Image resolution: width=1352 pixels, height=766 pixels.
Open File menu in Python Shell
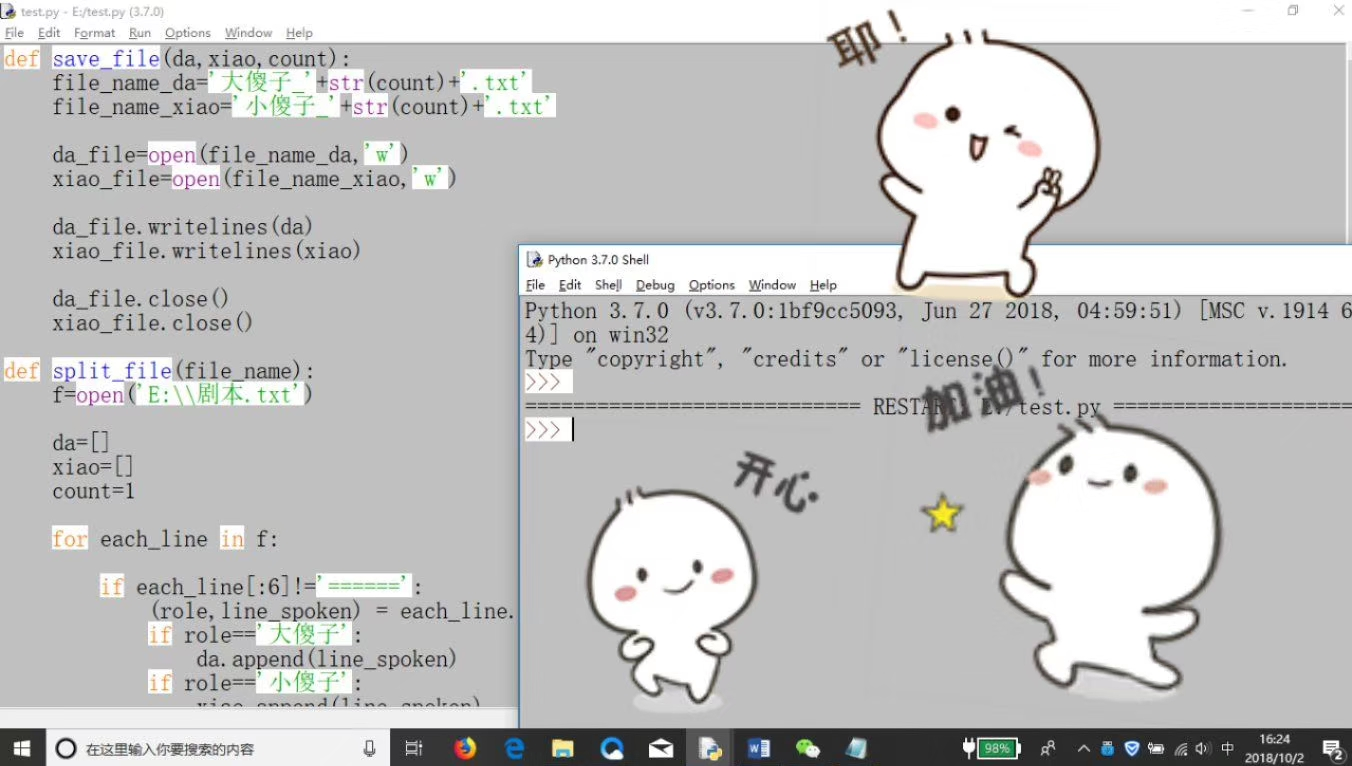tap(535, 285)
